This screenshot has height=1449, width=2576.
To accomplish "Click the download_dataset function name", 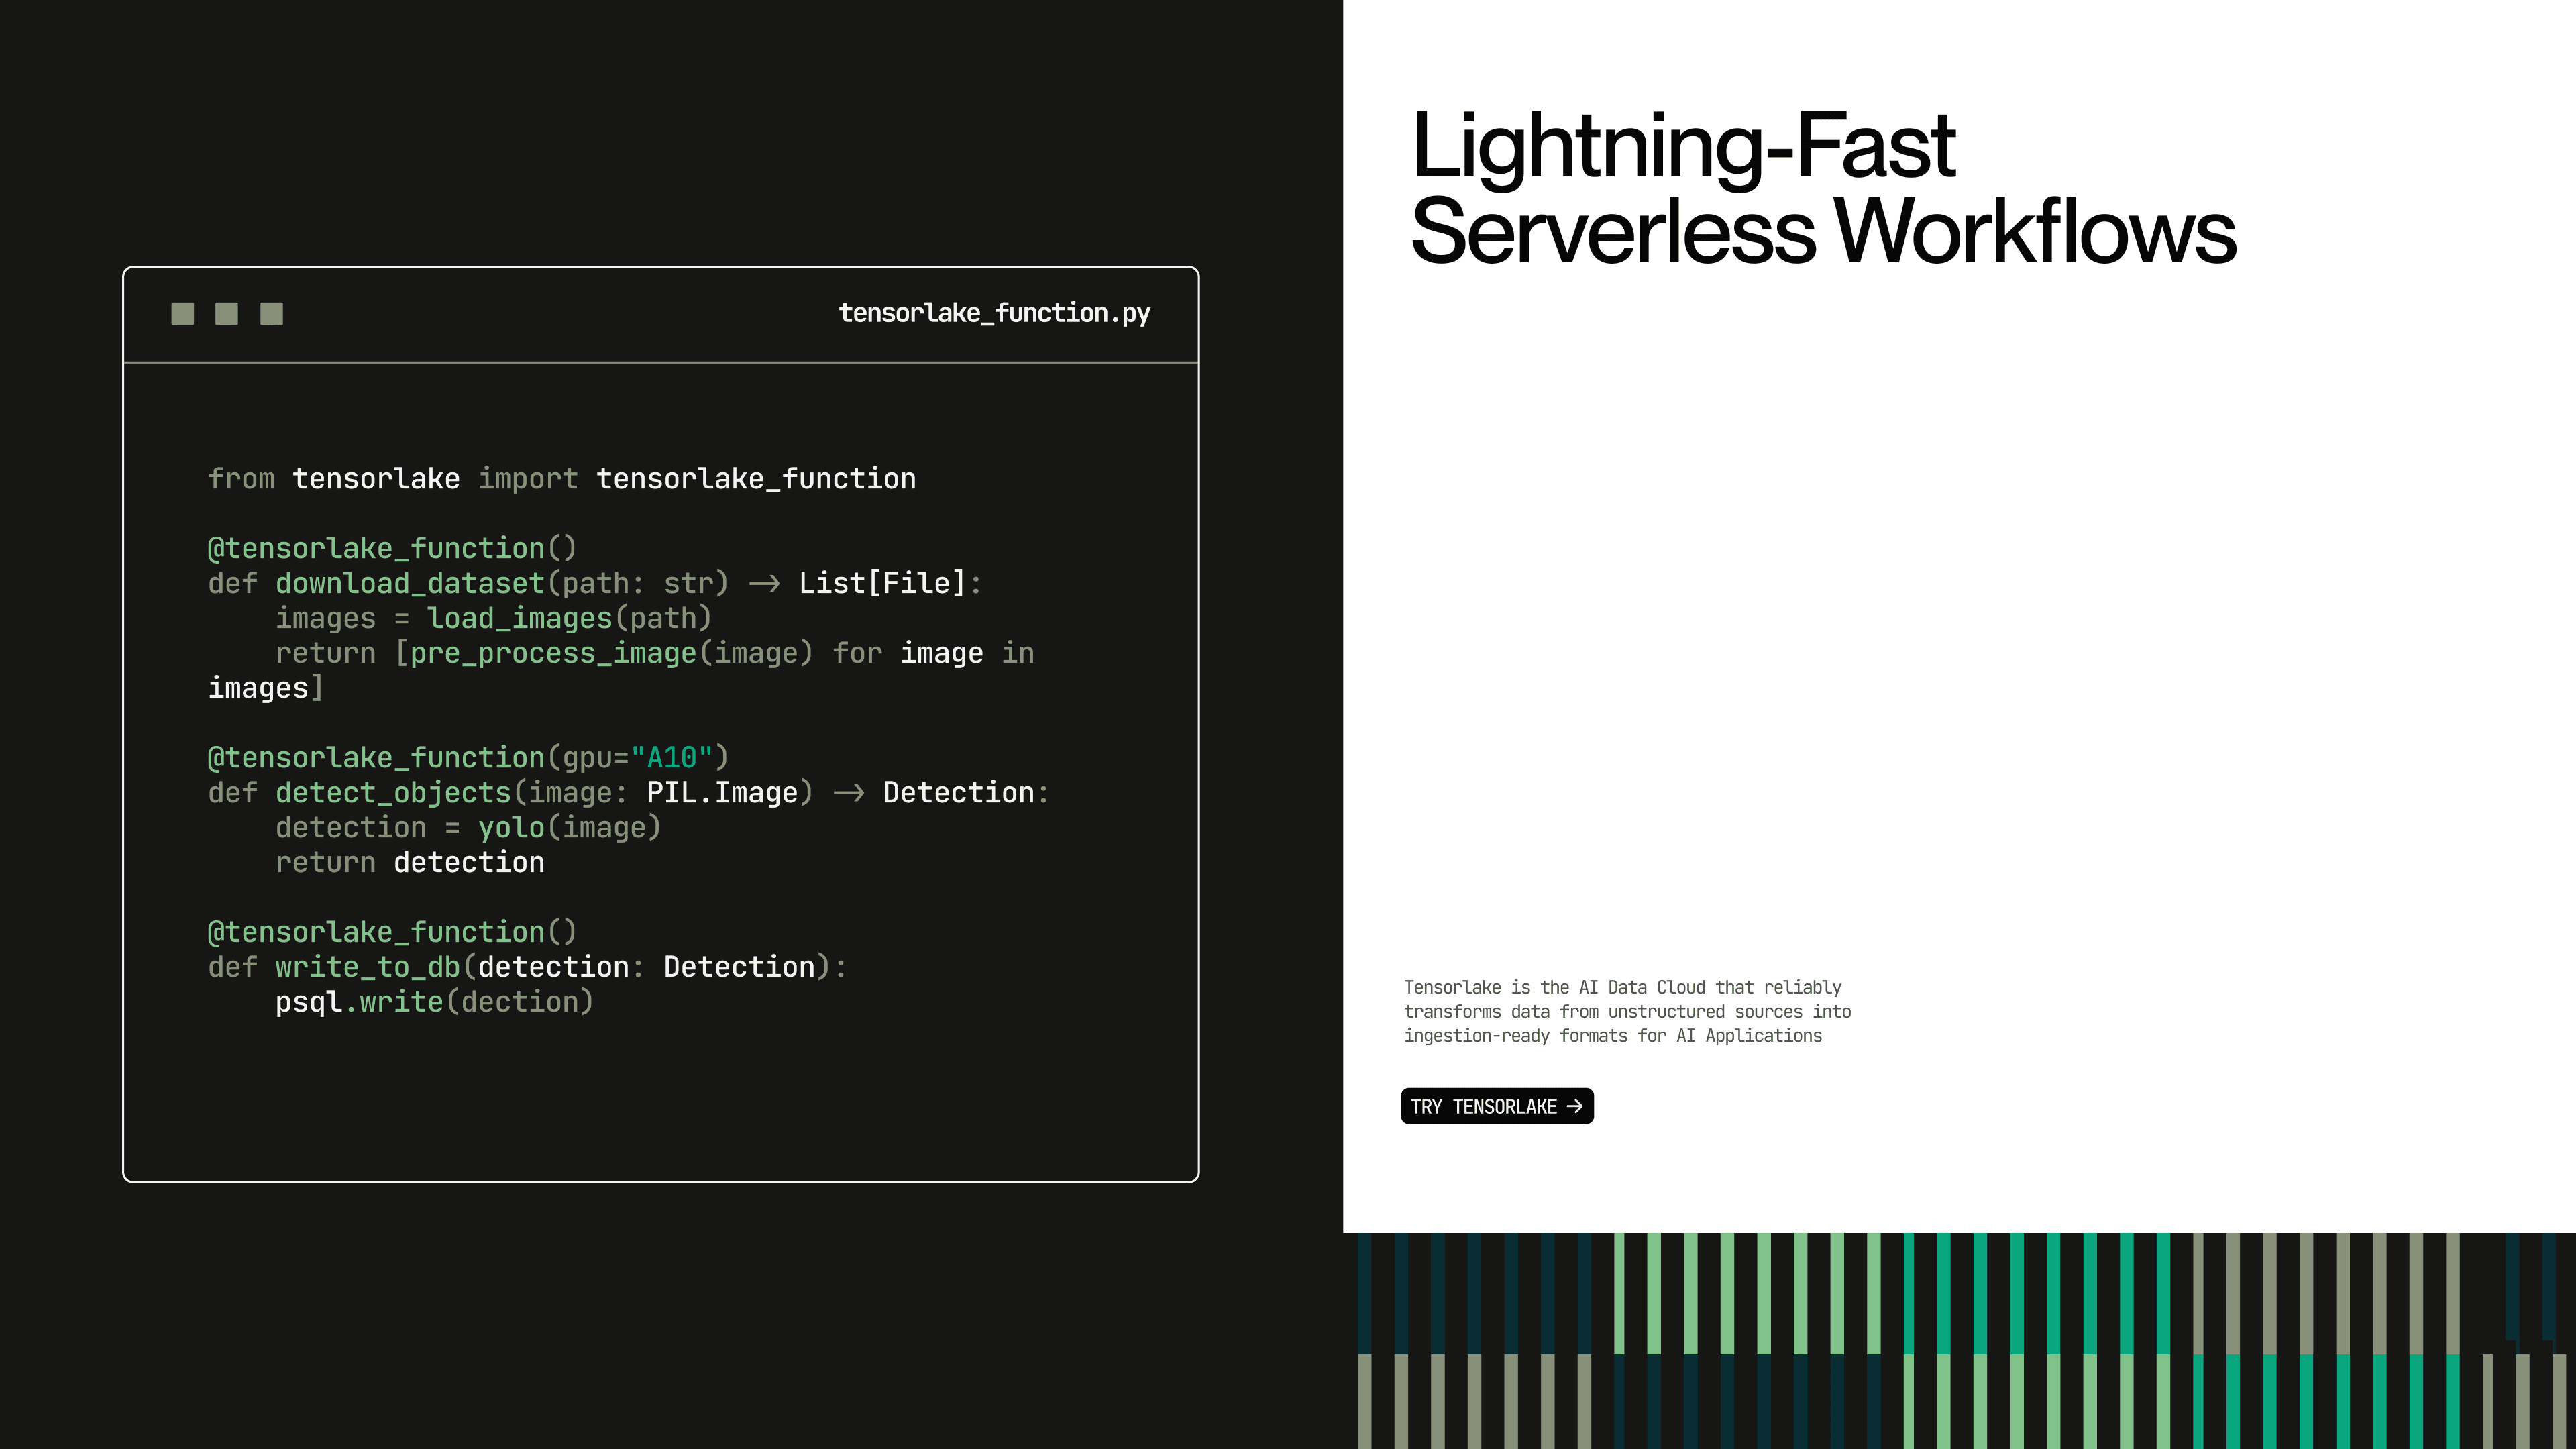I will [x=409, y=584].
